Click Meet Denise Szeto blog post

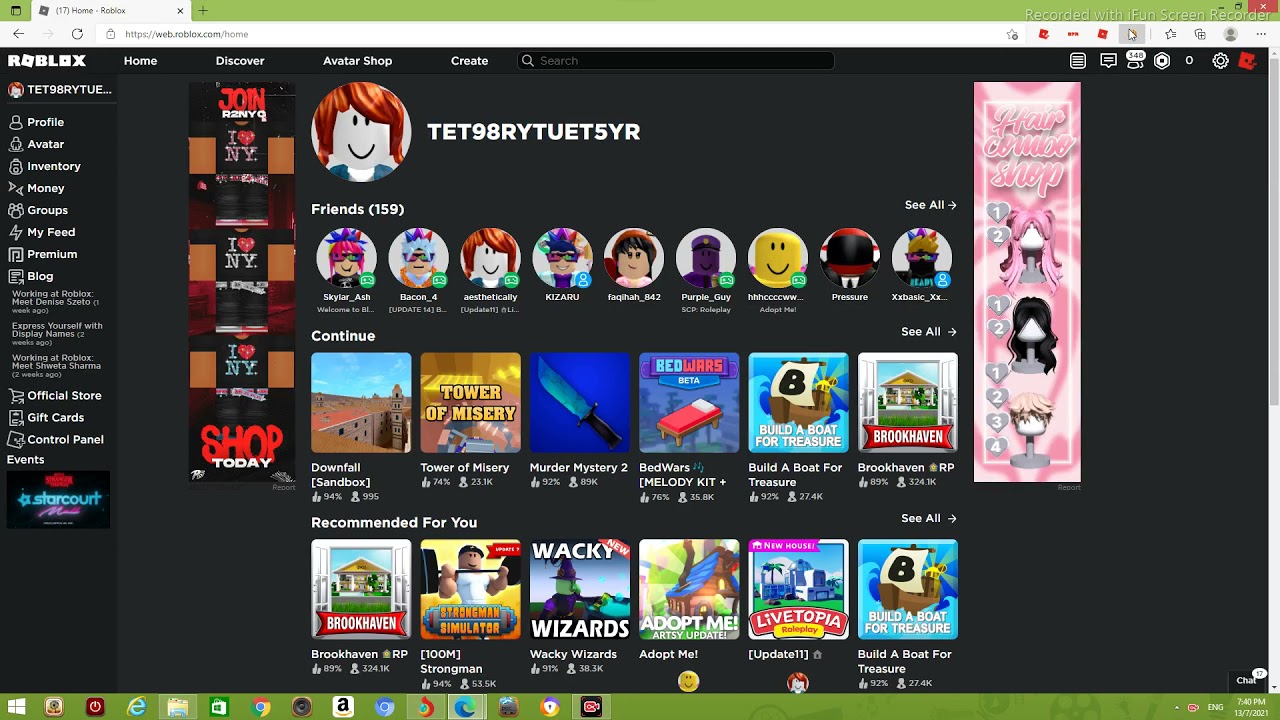(x=57, y=301)
